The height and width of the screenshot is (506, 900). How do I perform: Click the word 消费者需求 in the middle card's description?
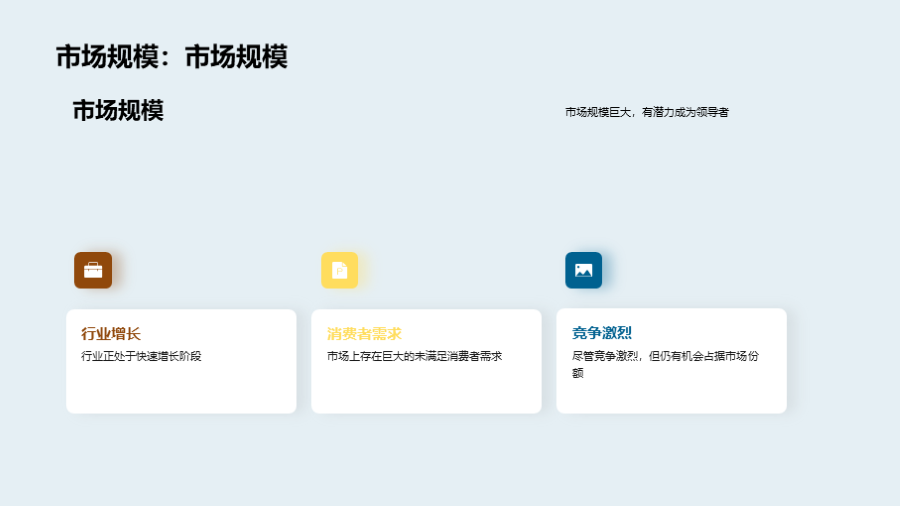click(474, 356)
